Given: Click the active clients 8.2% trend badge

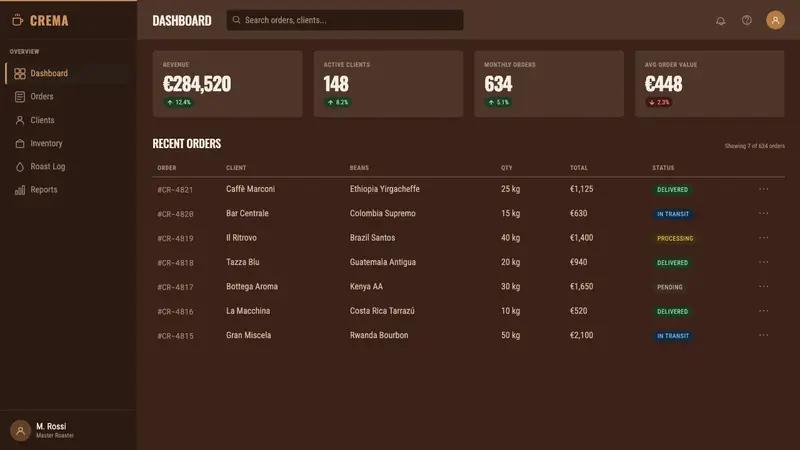Looking at the screenshot, I should (x=338, y=103).
